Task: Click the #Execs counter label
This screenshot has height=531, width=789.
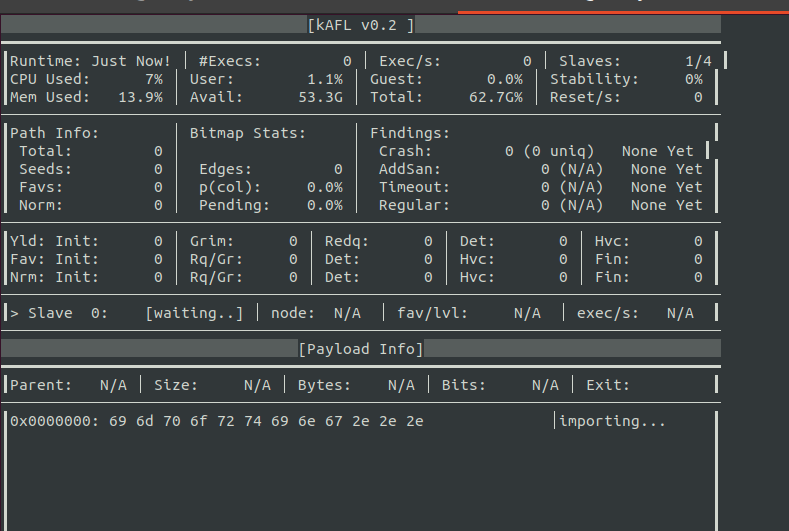Action: (x=229, y=61)
